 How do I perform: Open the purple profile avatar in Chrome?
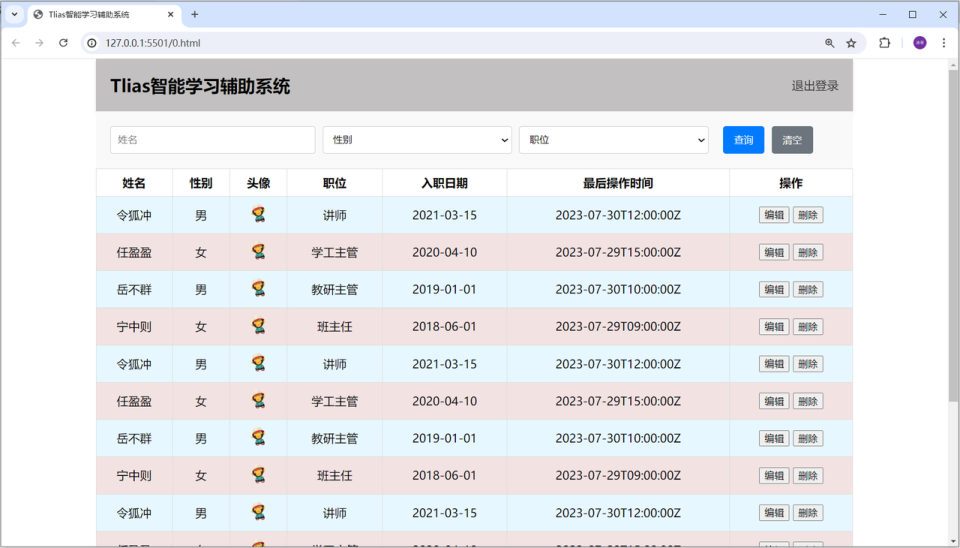(920, 43)
